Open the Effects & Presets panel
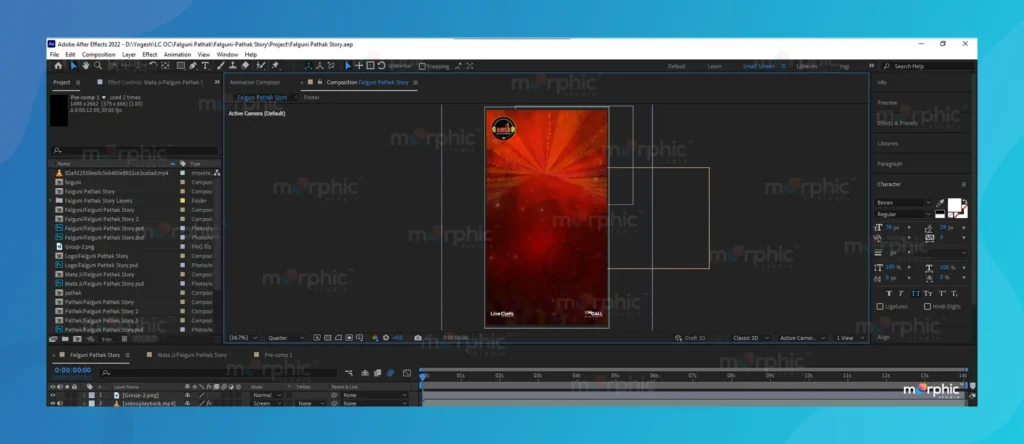 point(897,123)
